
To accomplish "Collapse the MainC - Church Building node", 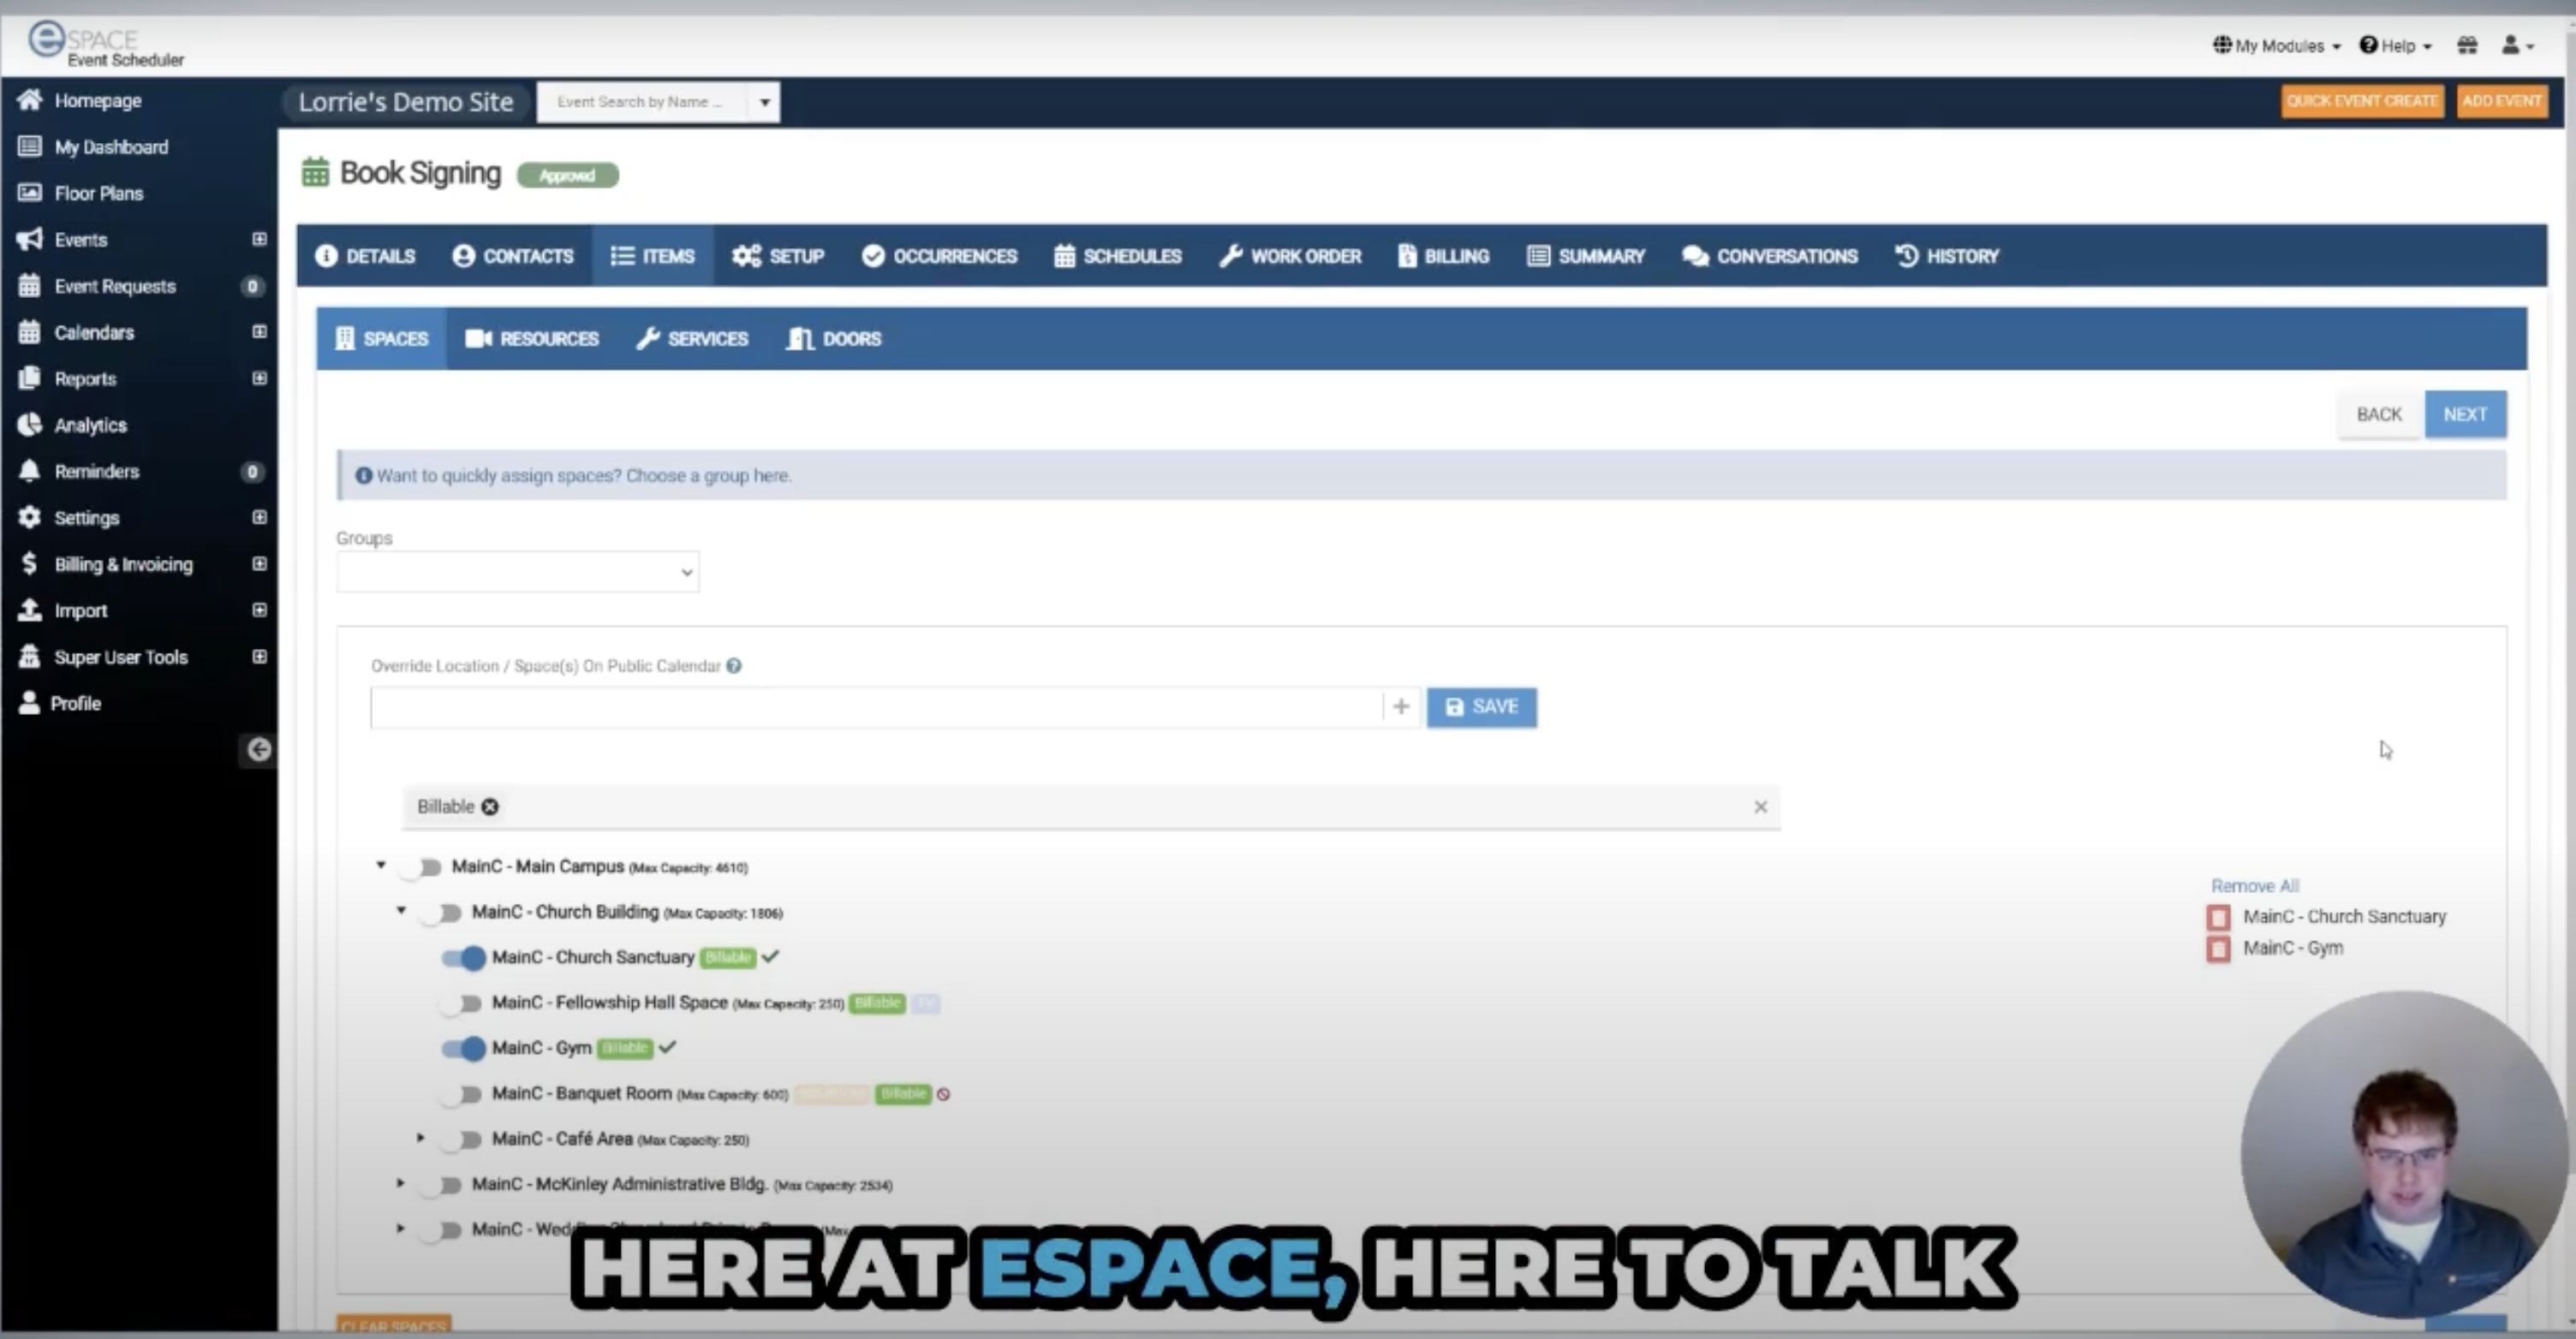I will click(x=401, y=910).
